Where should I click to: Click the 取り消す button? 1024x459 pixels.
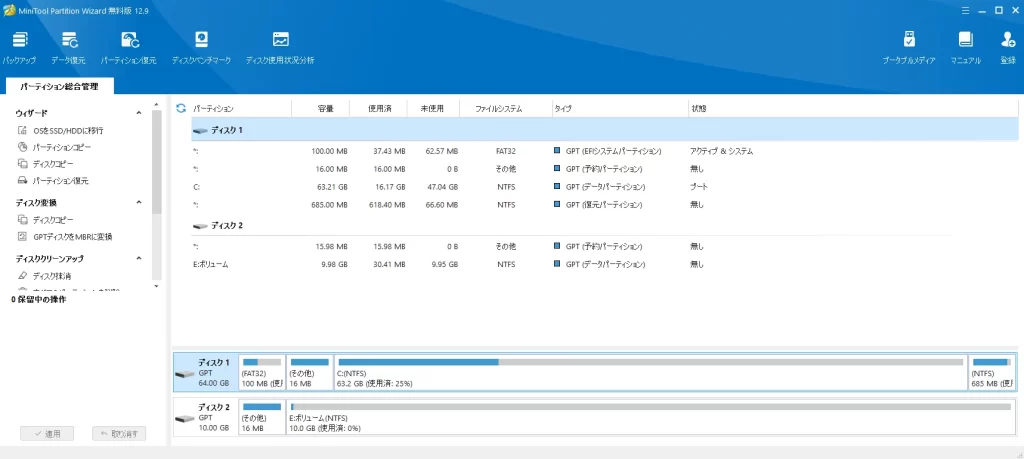point(119,433)
